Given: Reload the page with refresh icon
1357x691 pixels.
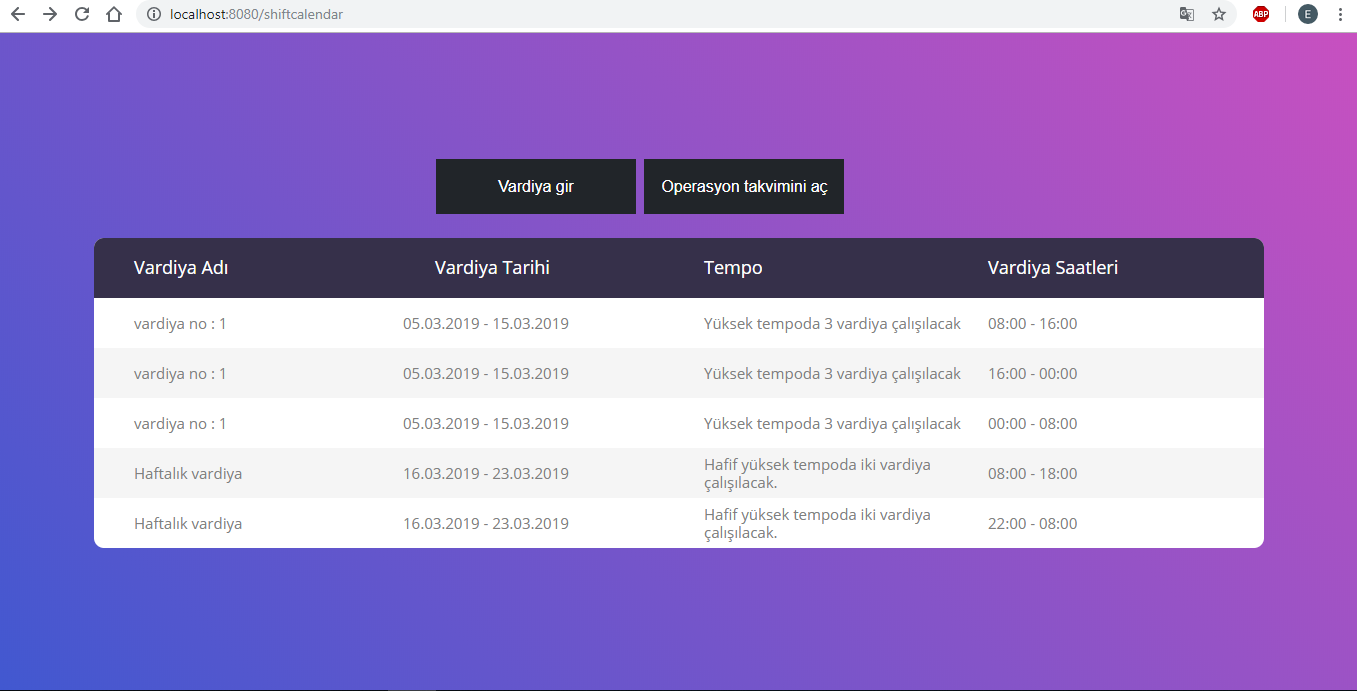Looking at the screenshot, I should click(x=82, y=14).
